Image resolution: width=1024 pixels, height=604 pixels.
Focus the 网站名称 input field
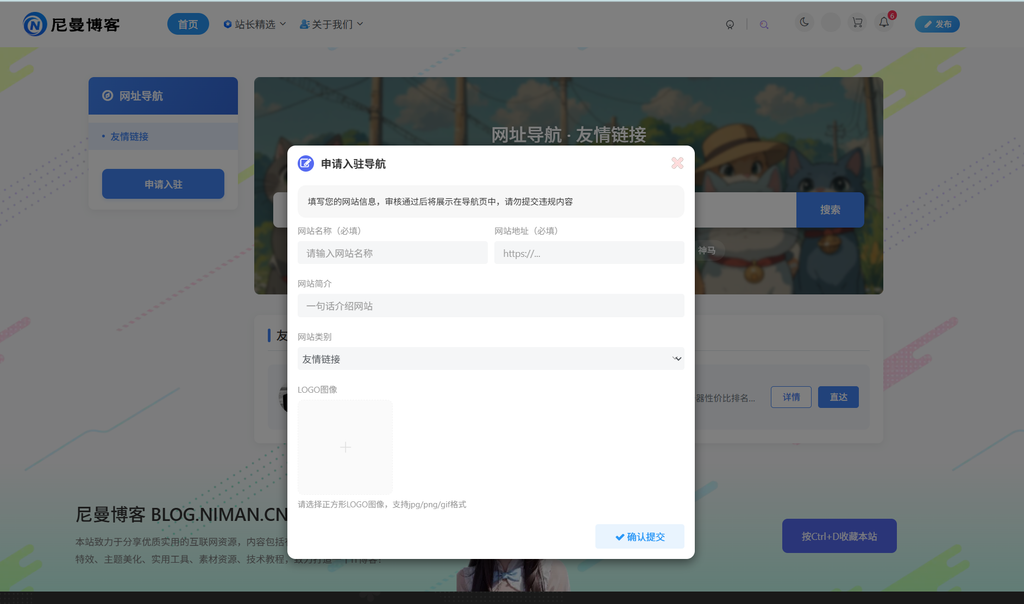click(392, 253)
